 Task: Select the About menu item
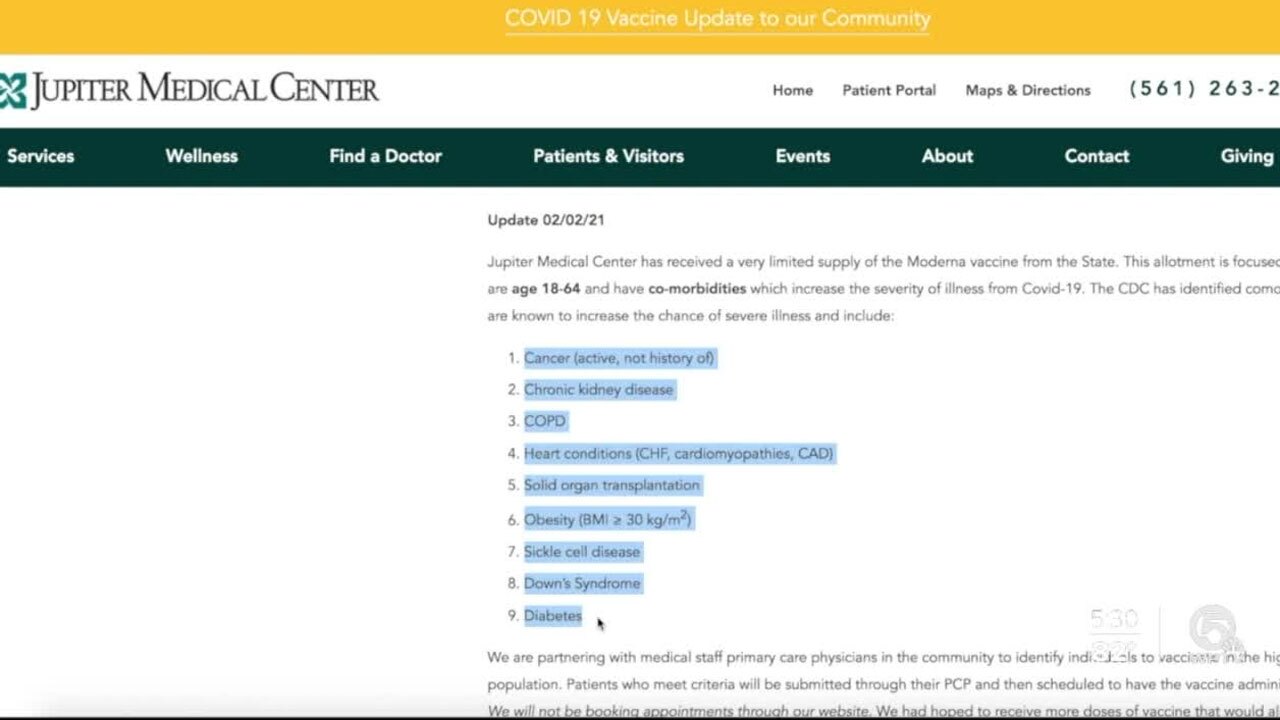(x=946, y=156)
